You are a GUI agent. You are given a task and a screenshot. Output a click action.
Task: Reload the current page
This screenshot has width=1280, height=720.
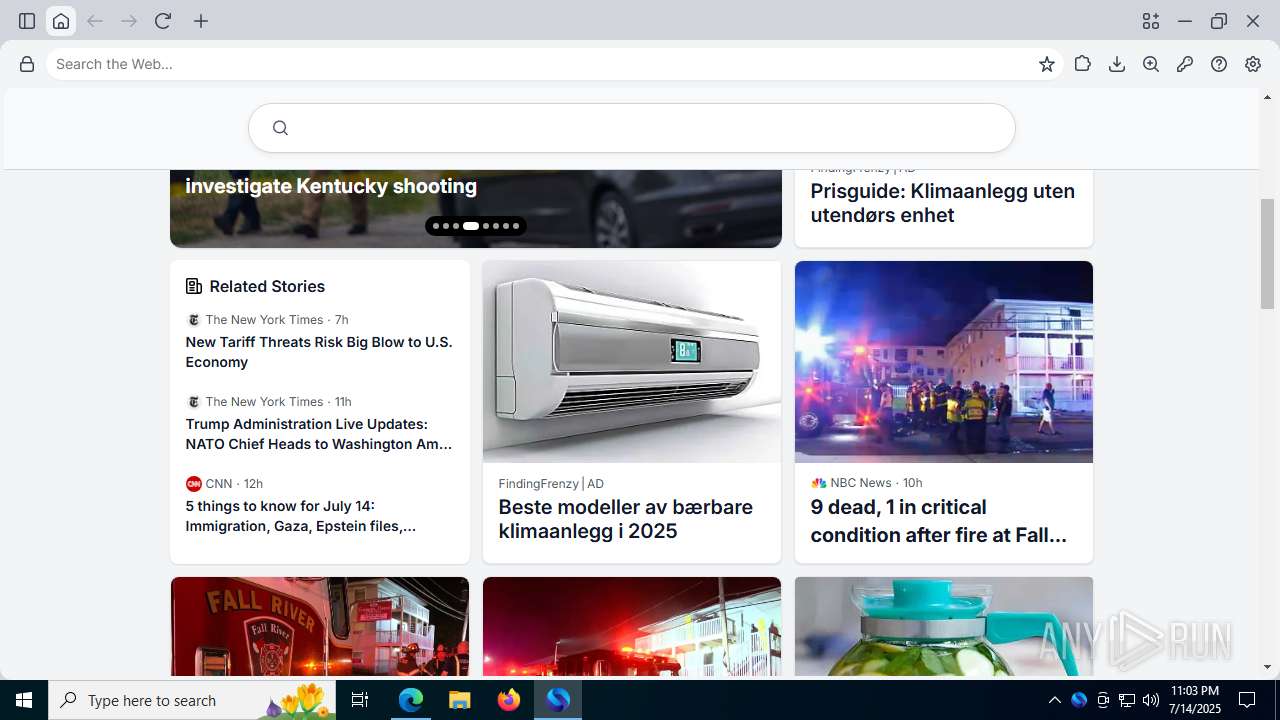(163, 21)
